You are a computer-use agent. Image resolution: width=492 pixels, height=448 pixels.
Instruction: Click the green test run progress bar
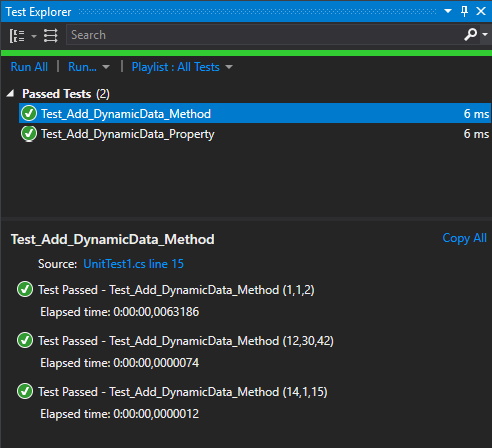[247, 53]
